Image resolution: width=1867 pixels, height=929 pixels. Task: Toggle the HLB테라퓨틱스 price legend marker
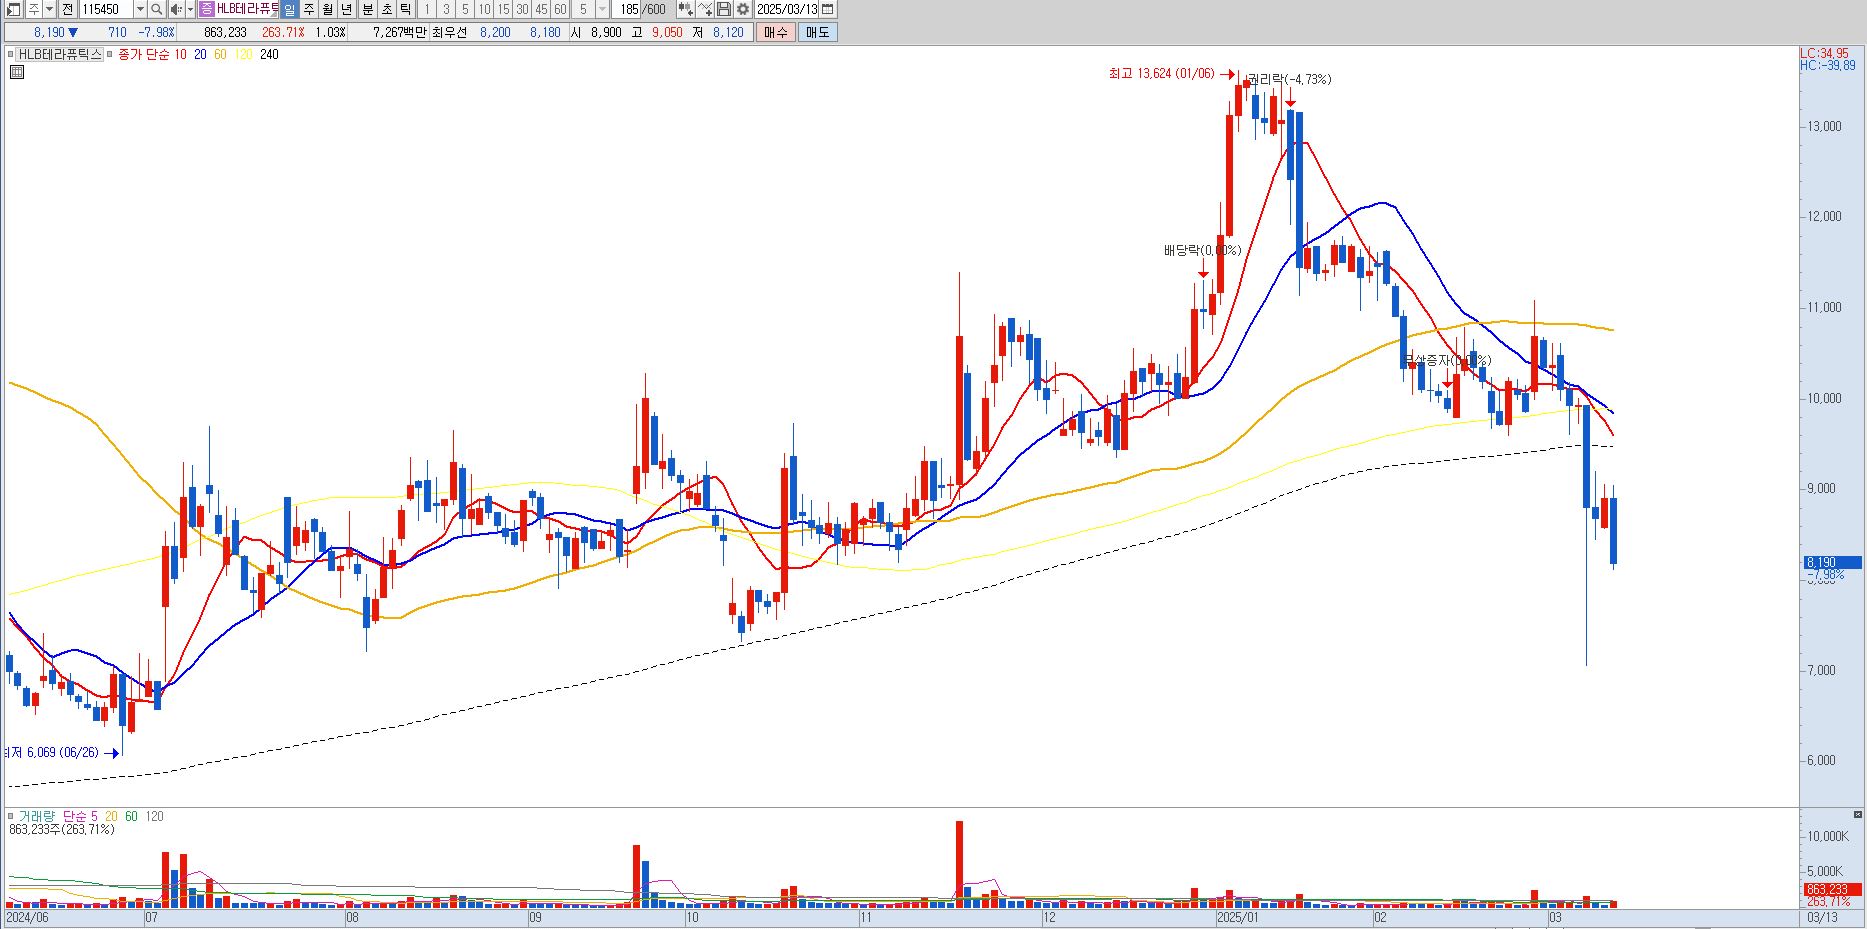coord(10,54)
